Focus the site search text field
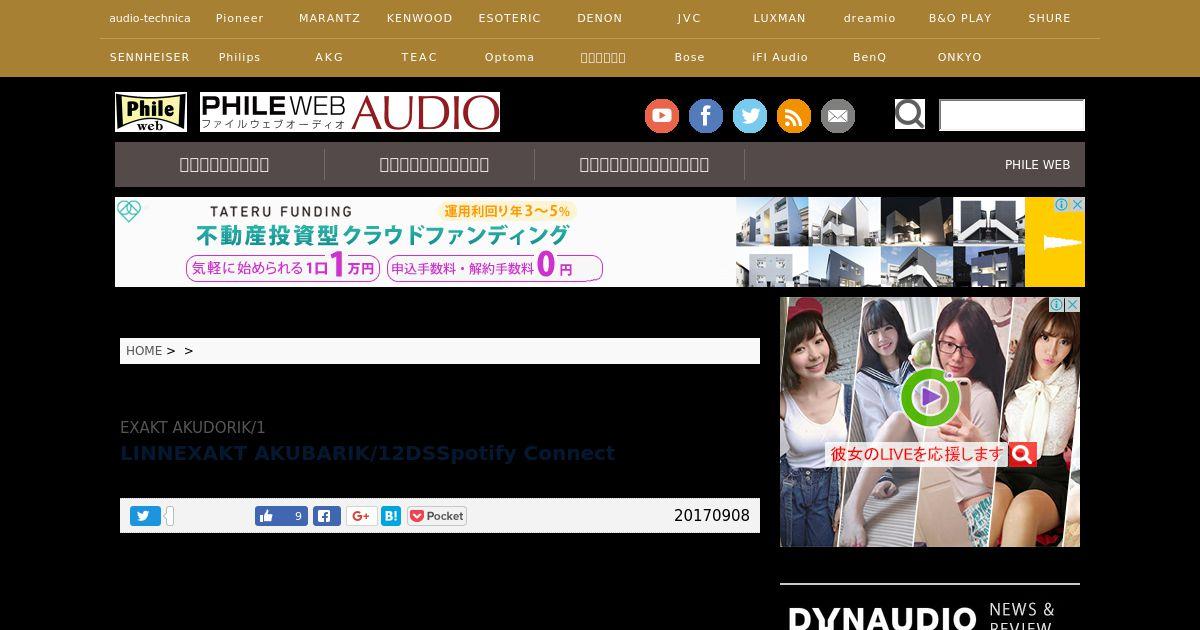Image resolution: width=1200 pixels, height=630 pixels. 1012,115
